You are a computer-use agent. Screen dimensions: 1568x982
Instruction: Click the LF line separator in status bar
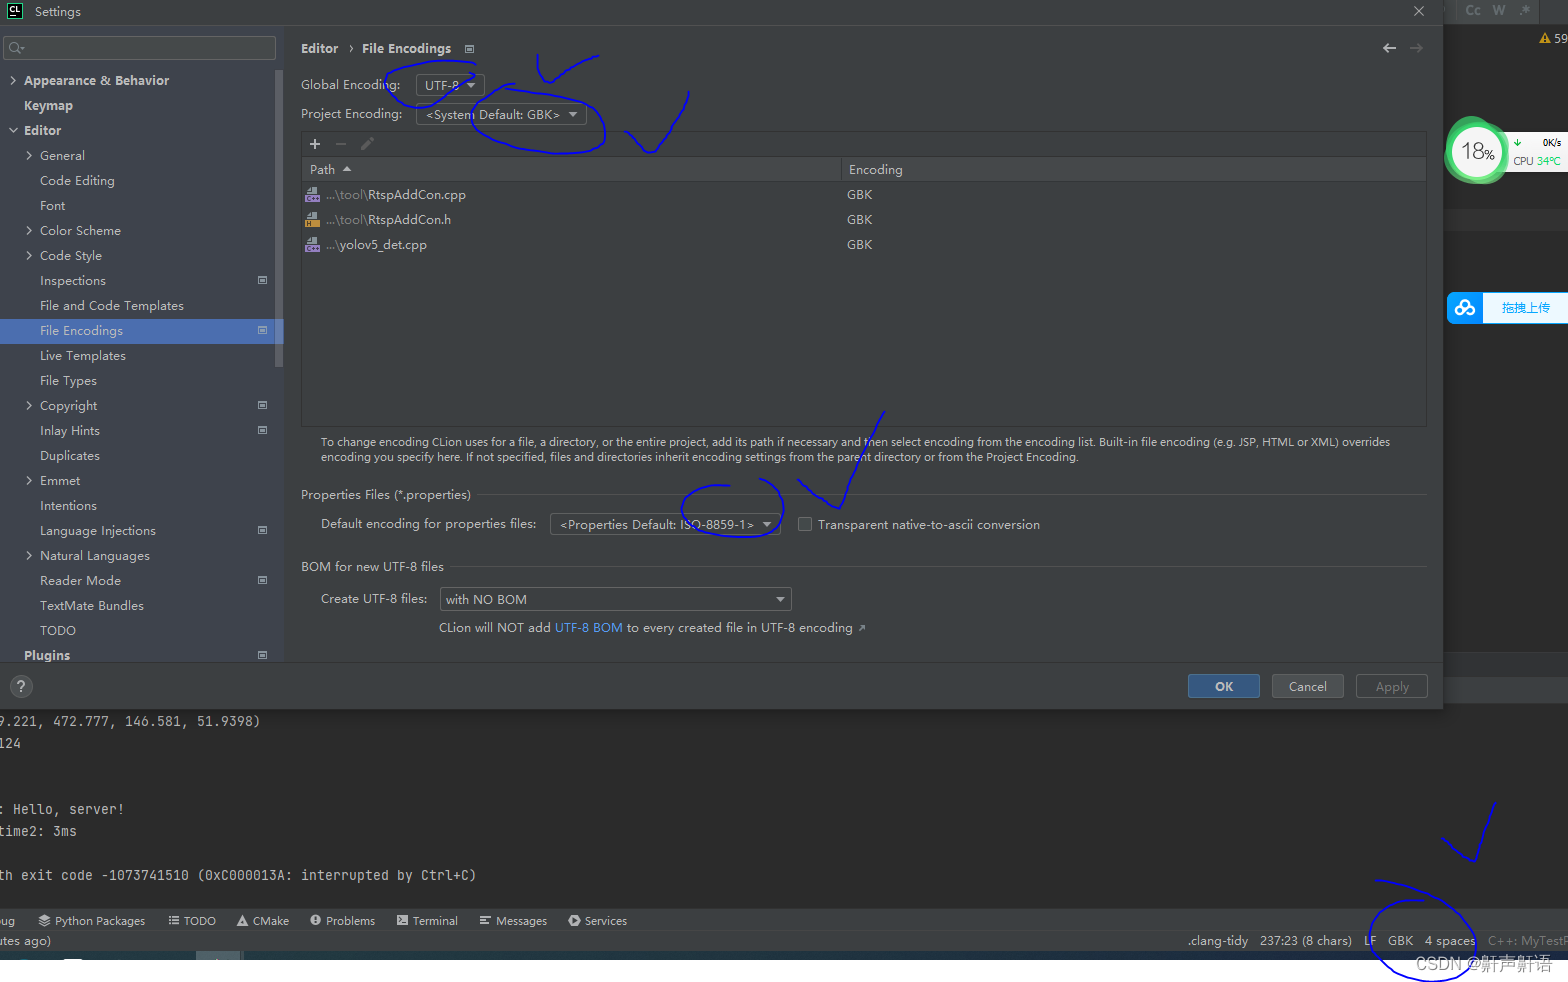[1370, 941]
